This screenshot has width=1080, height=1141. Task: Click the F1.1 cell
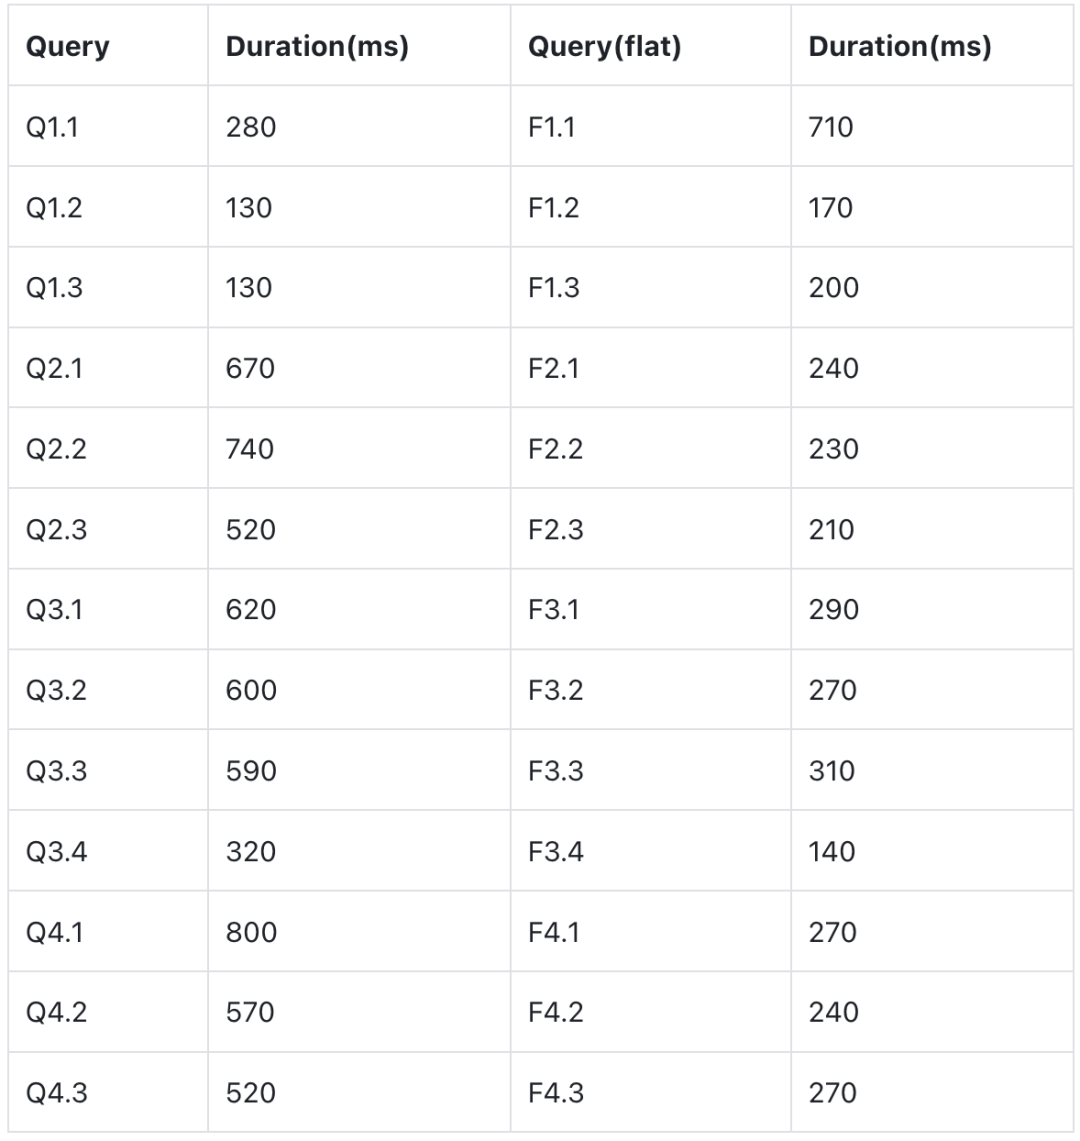point(552,127)
